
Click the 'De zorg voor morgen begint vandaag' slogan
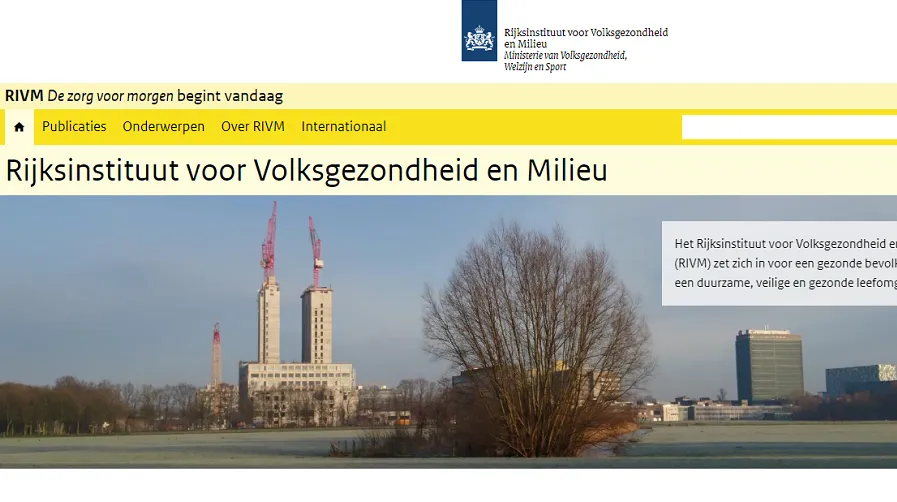point(165,96)
